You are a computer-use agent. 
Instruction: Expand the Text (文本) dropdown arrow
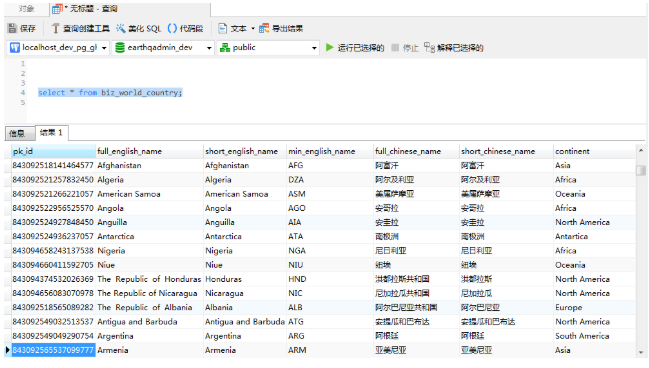pos(253,29)
